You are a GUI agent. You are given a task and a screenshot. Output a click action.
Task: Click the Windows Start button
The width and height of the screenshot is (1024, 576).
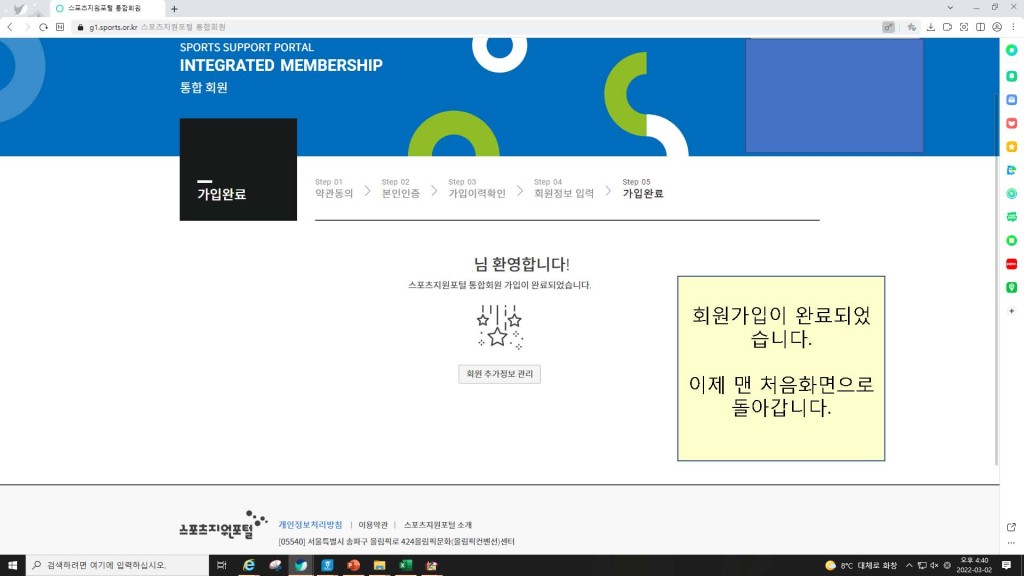(12, 565)
